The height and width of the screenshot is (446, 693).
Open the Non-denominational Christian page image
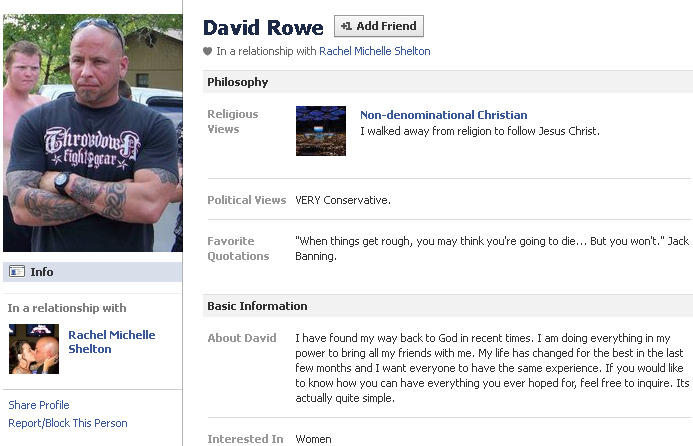click(321, 131)
